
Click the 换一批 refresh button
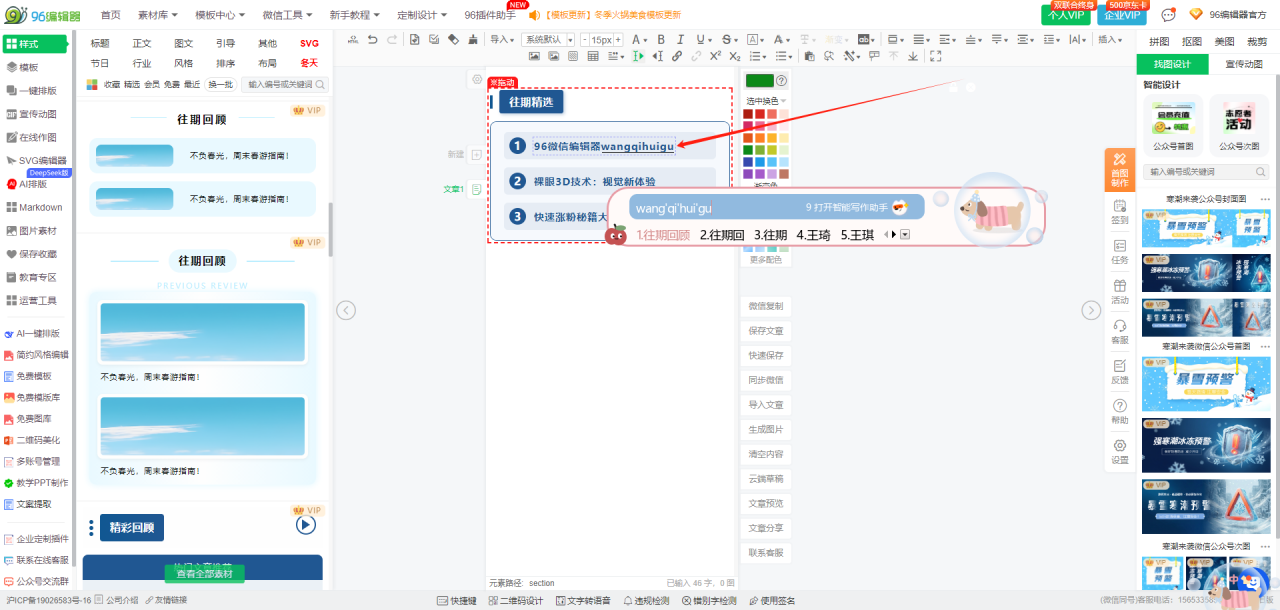click(220, 85)
